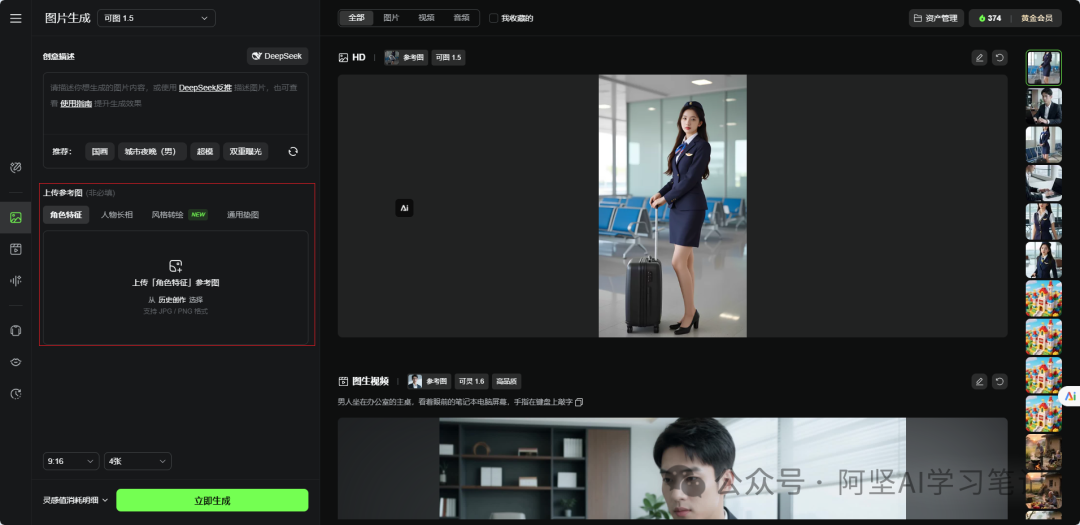This screenshot has height=525, width=1080.
Task: Switch to the 视频 filter tab
Action: [426, 18]
